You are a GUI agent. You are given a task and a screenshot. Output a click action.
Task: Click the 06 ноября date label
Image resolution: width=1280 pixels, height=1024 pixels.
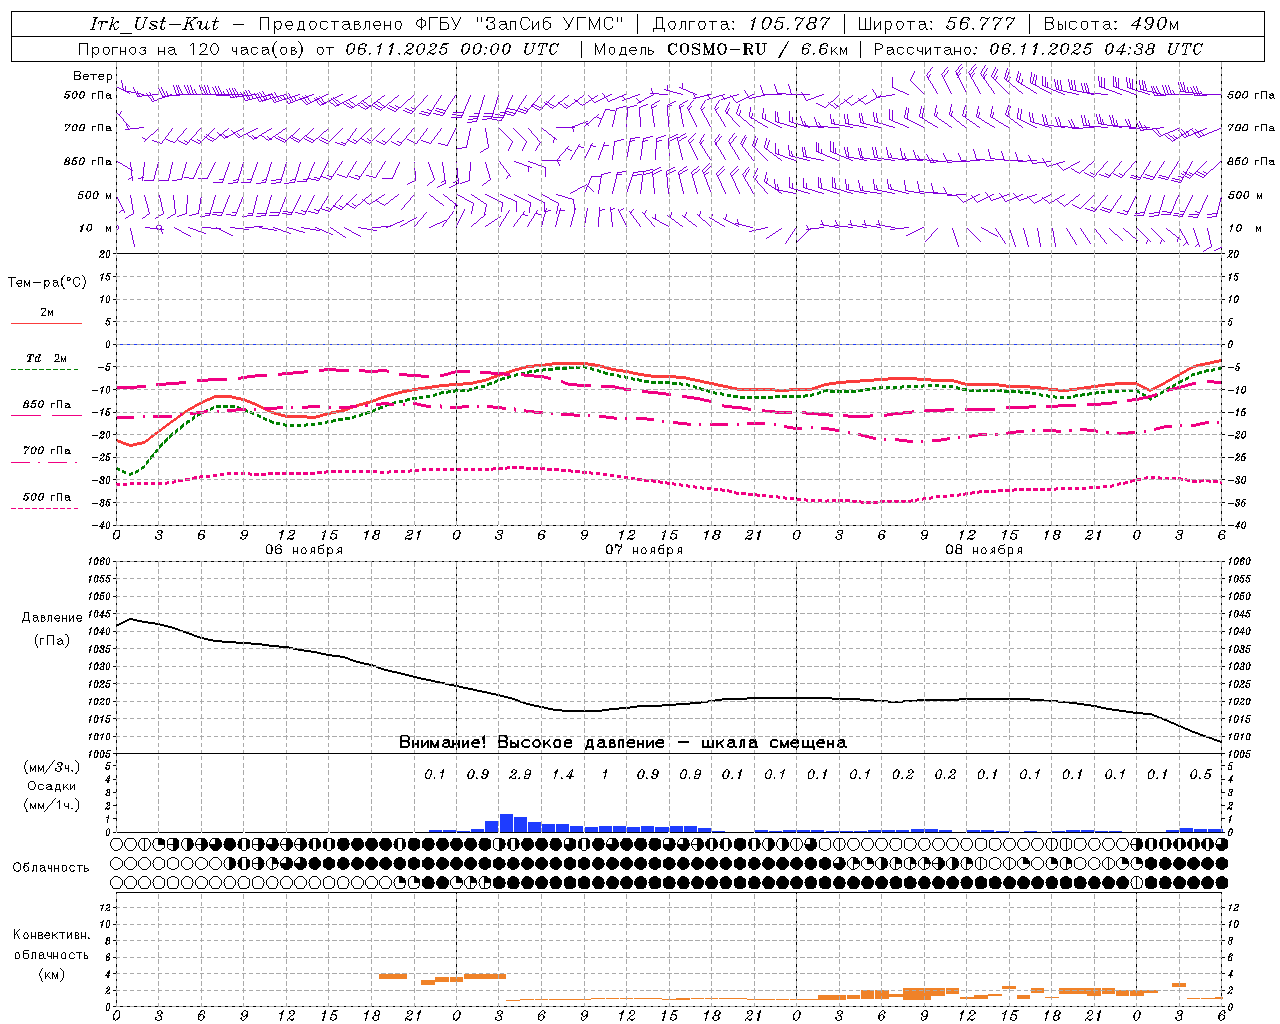304,550
